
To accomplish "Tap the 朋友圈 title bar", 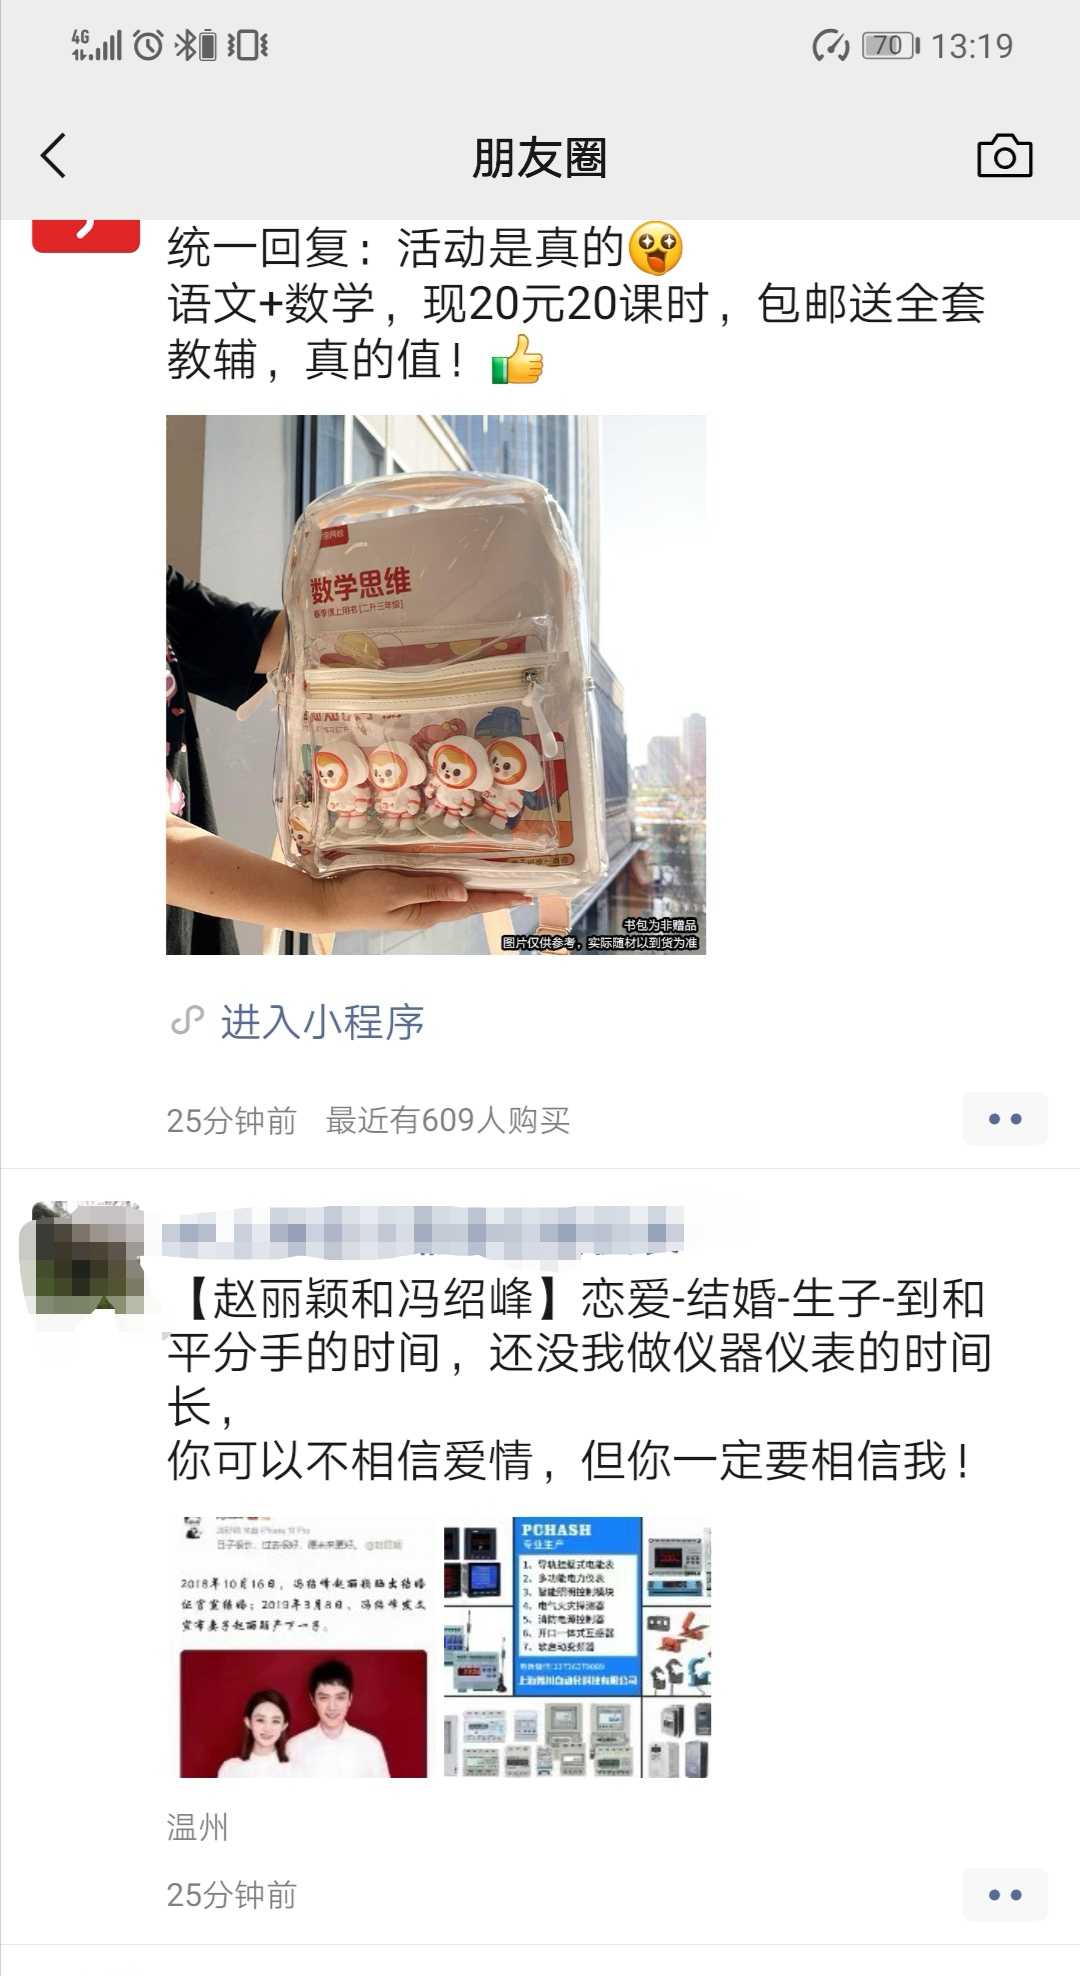I will point(540,158).
